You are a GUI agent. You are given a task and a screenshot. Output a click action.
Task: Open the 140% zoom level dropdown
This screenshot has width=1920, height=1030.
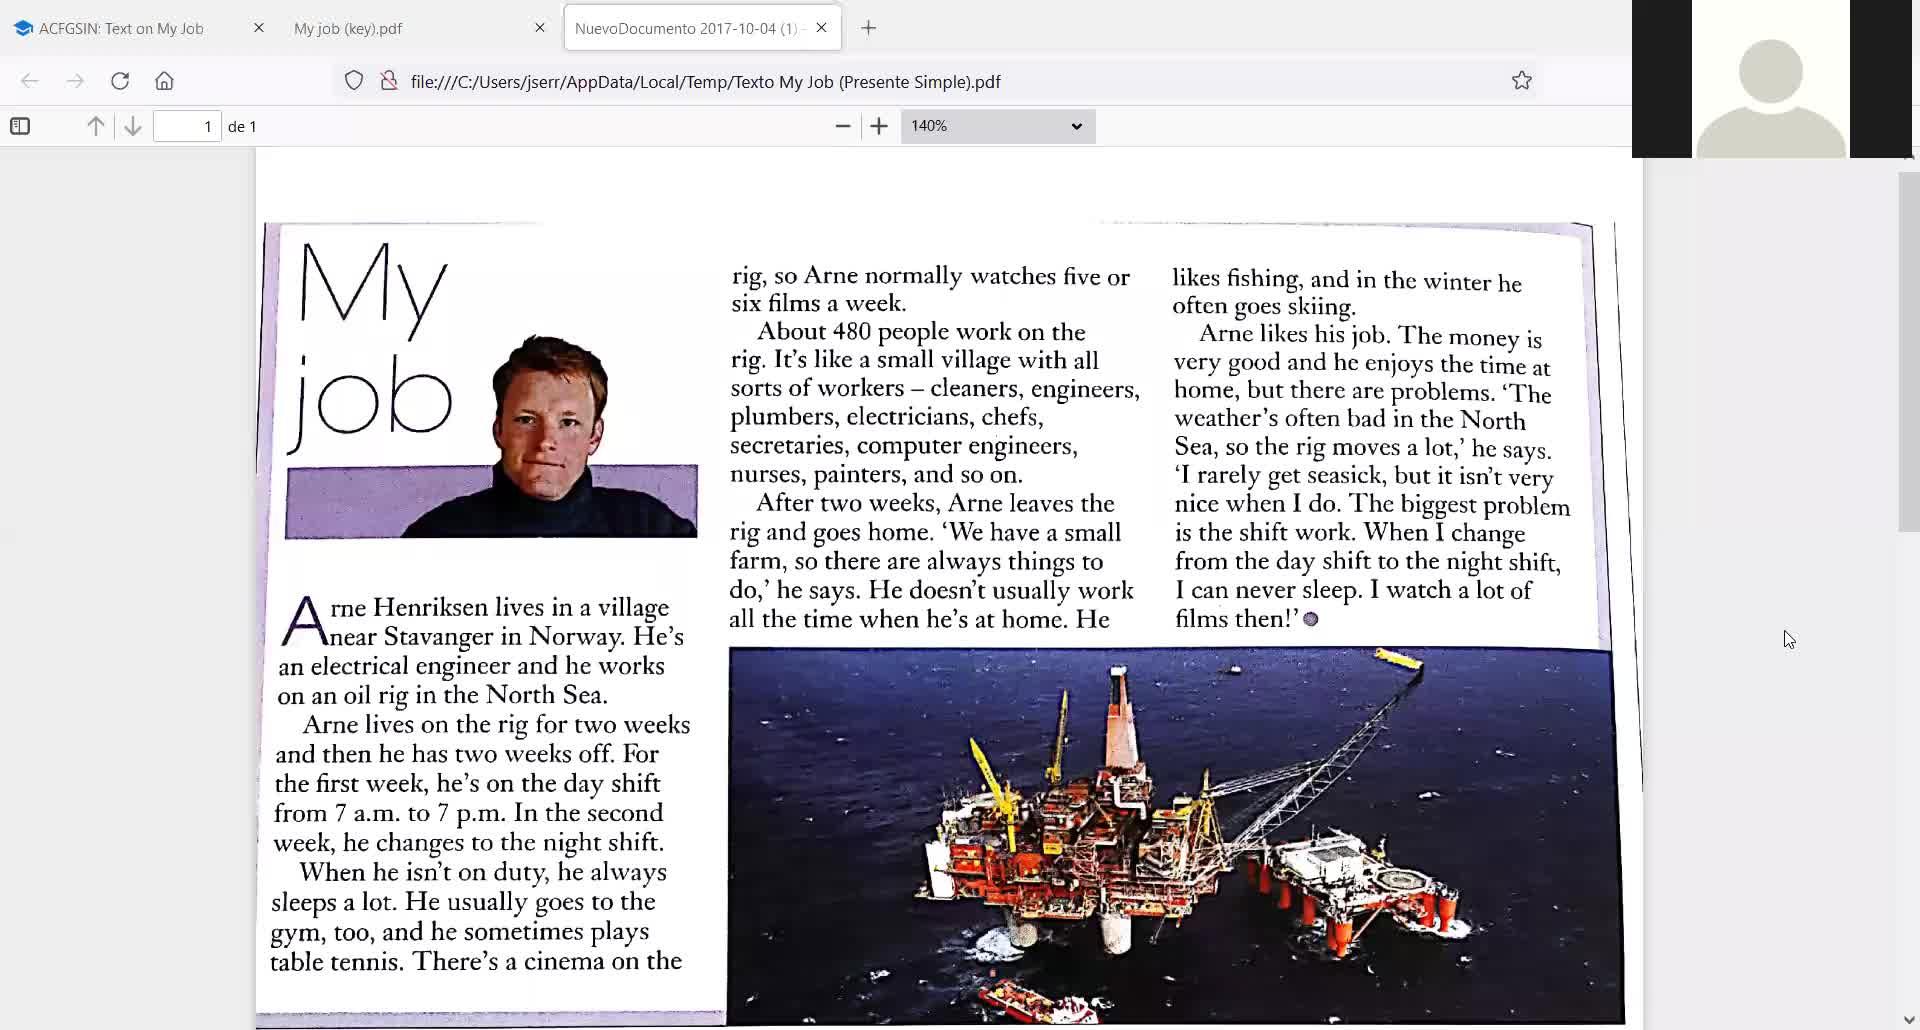pos(998,126)
